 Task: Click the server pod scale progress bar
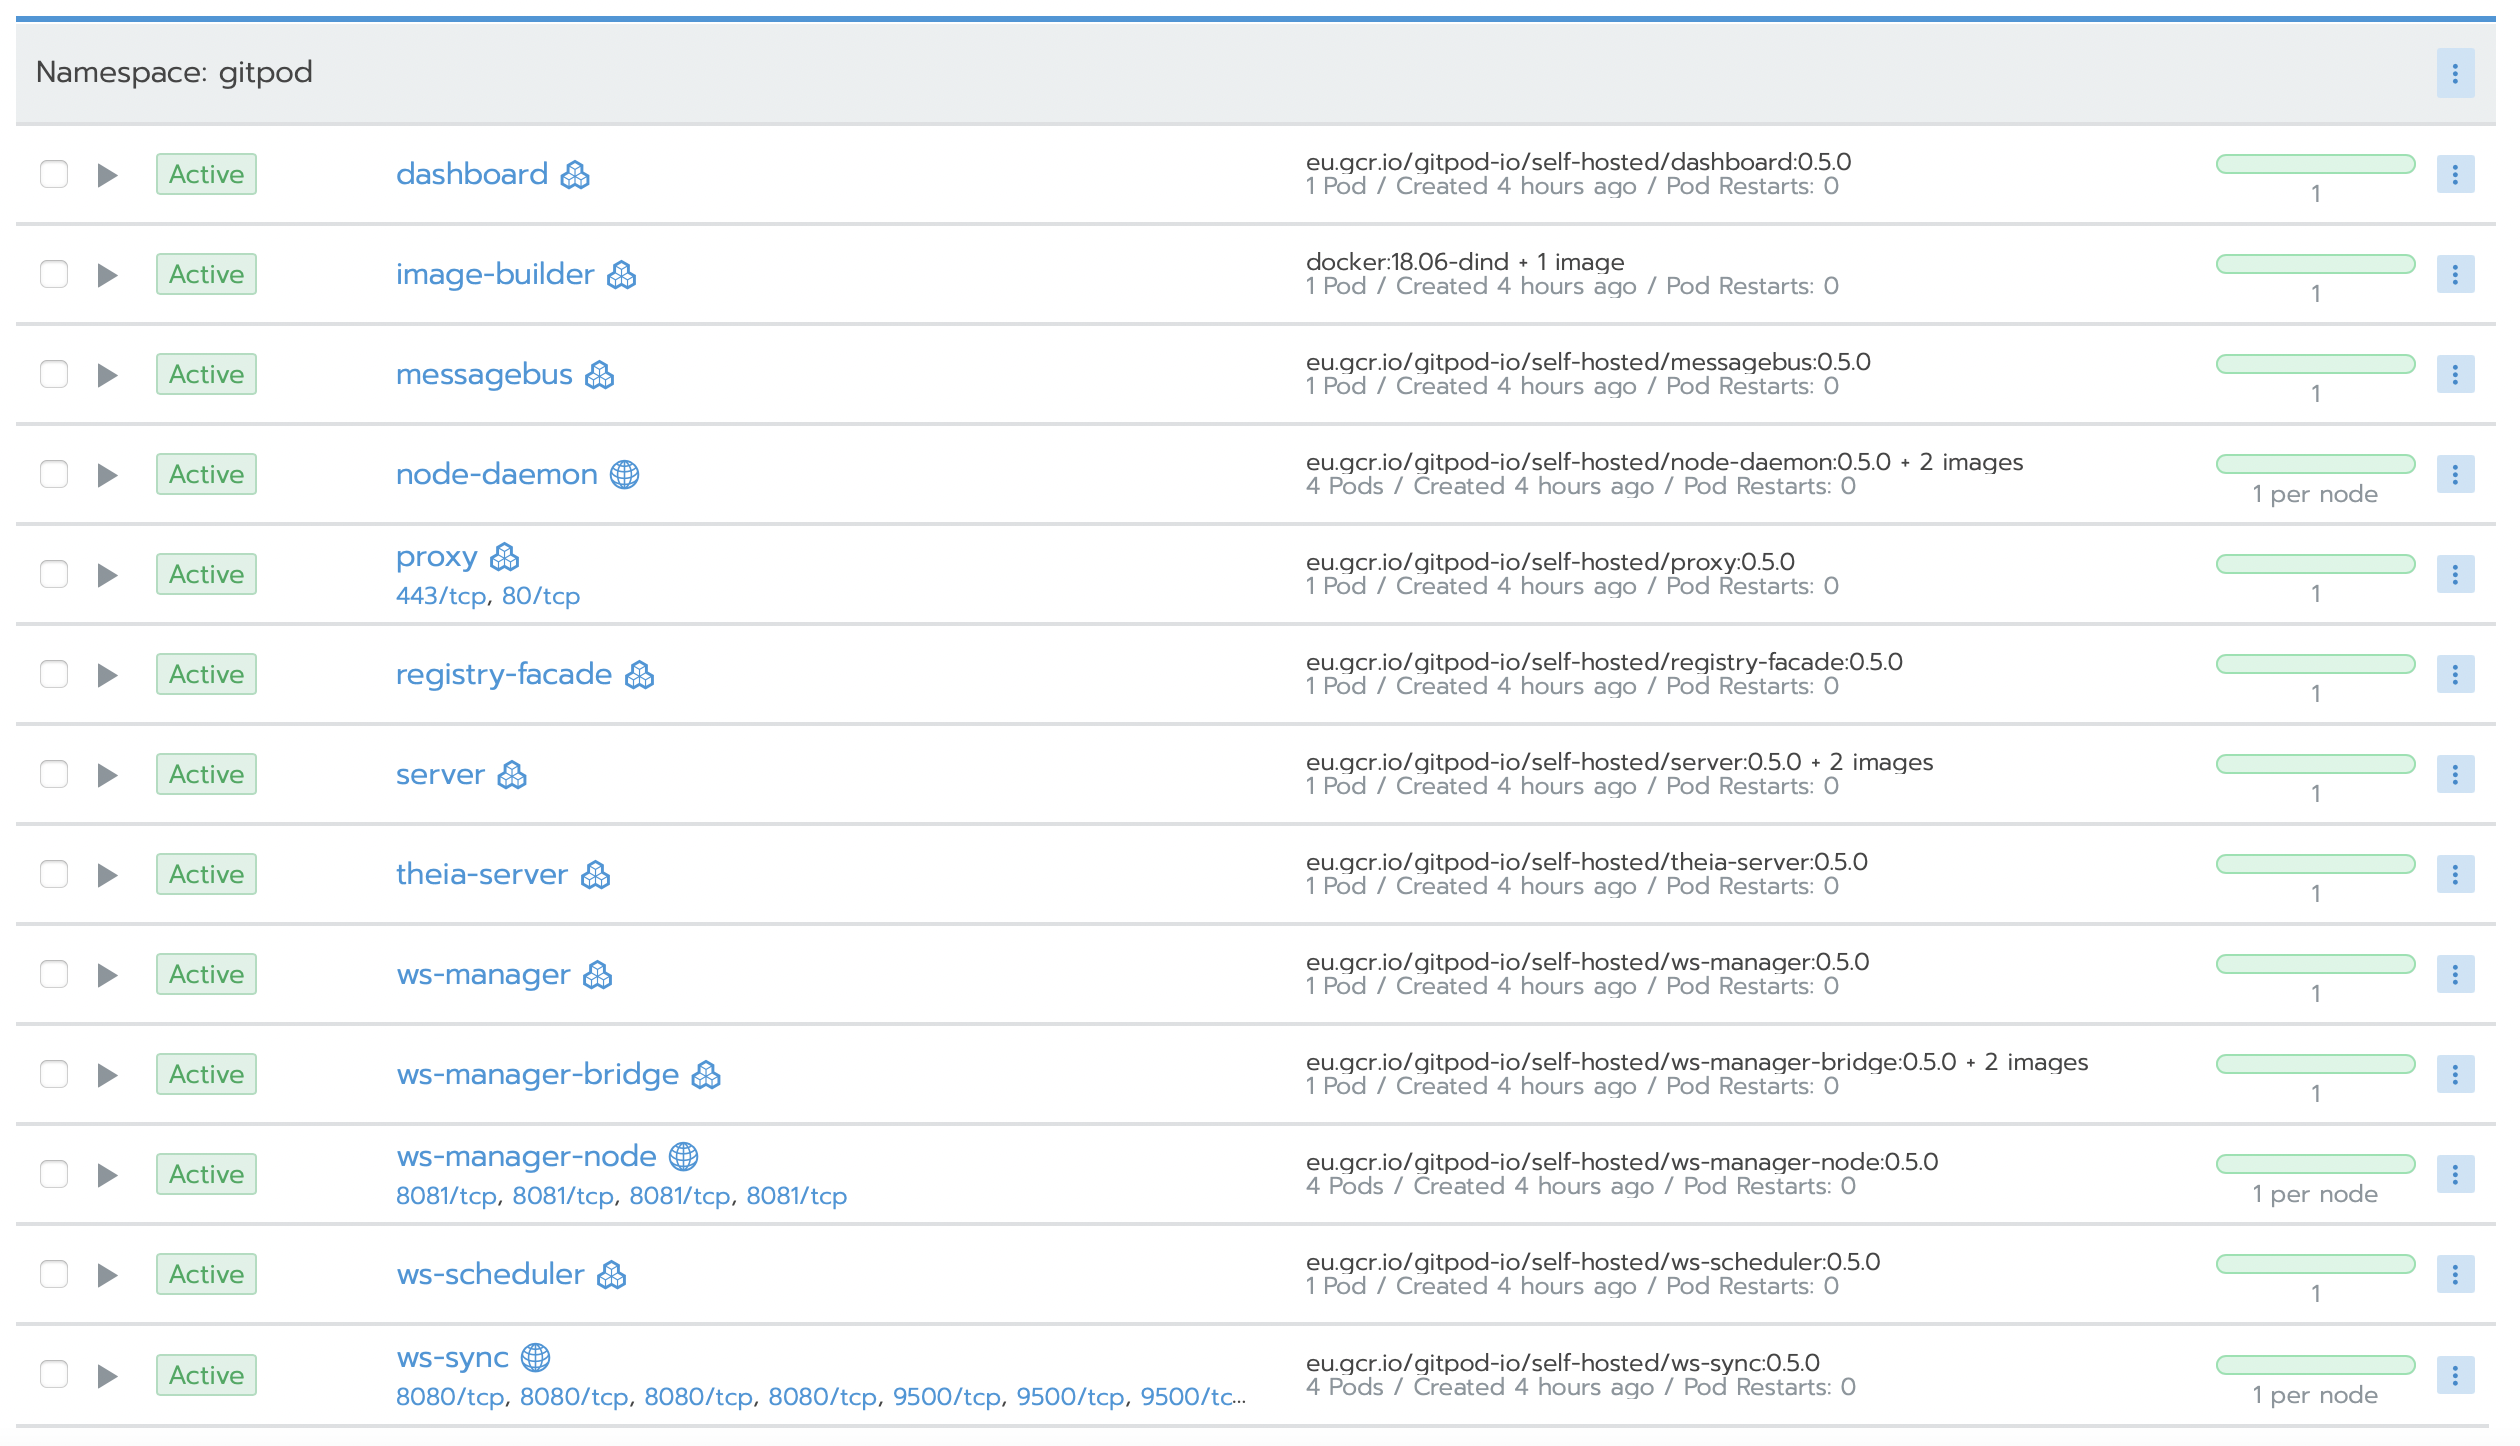(2315, 764)
